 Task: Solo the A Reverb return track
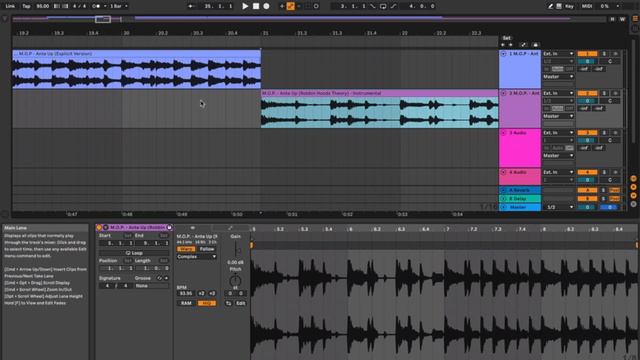point(604,190)
